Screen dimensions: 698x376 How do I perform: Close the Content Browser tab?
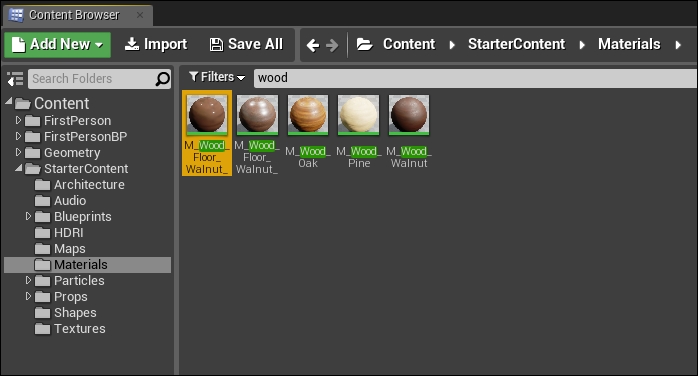(x=140, y=15)
